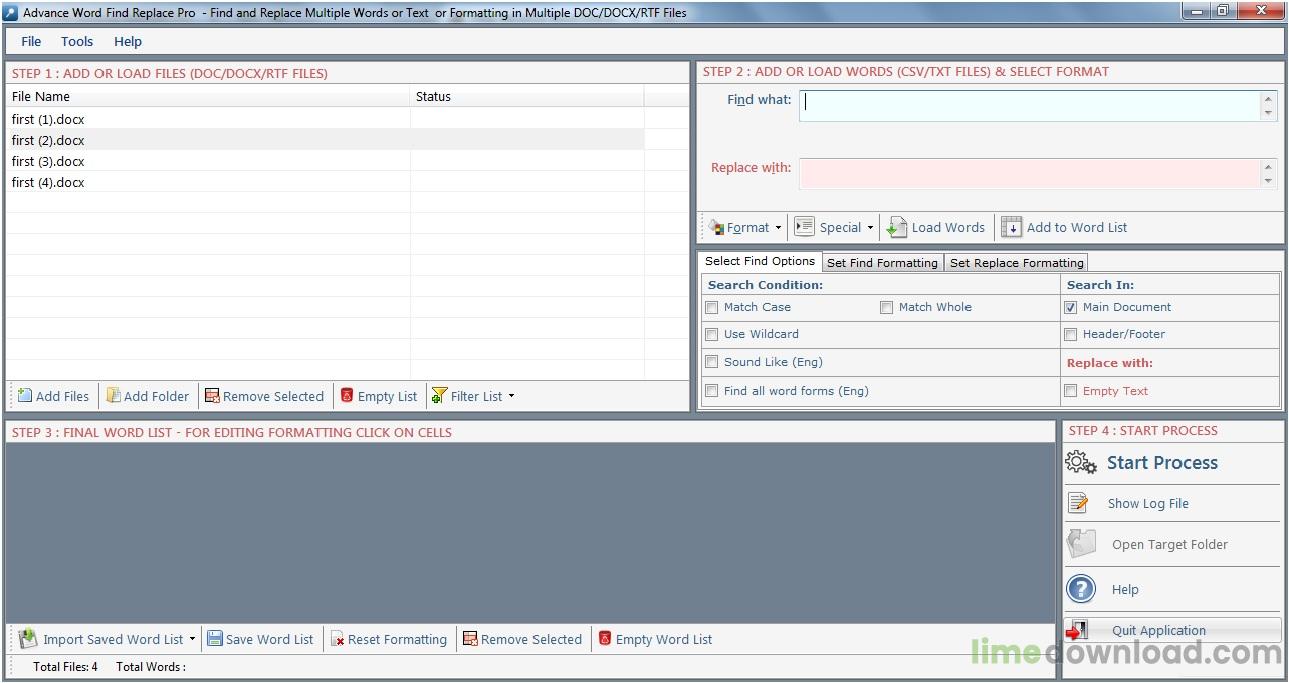The height and width of the screenshot is (683, 1289).
Task: Click the Save Word List label
Action: [x=269, y=640]
